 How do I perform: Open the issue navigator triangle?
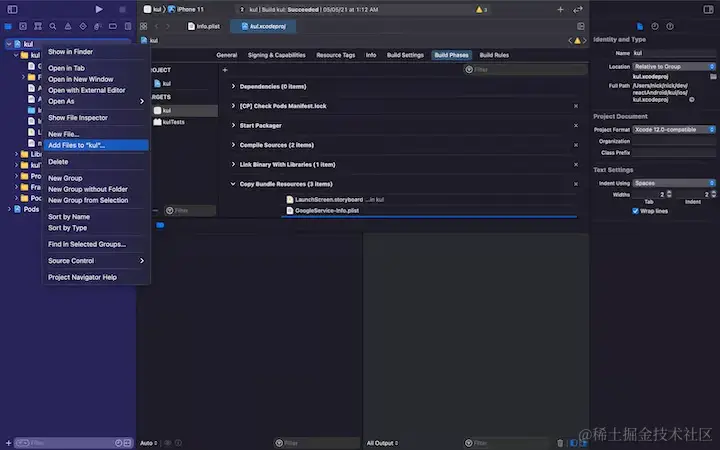(x=68, y=27)
